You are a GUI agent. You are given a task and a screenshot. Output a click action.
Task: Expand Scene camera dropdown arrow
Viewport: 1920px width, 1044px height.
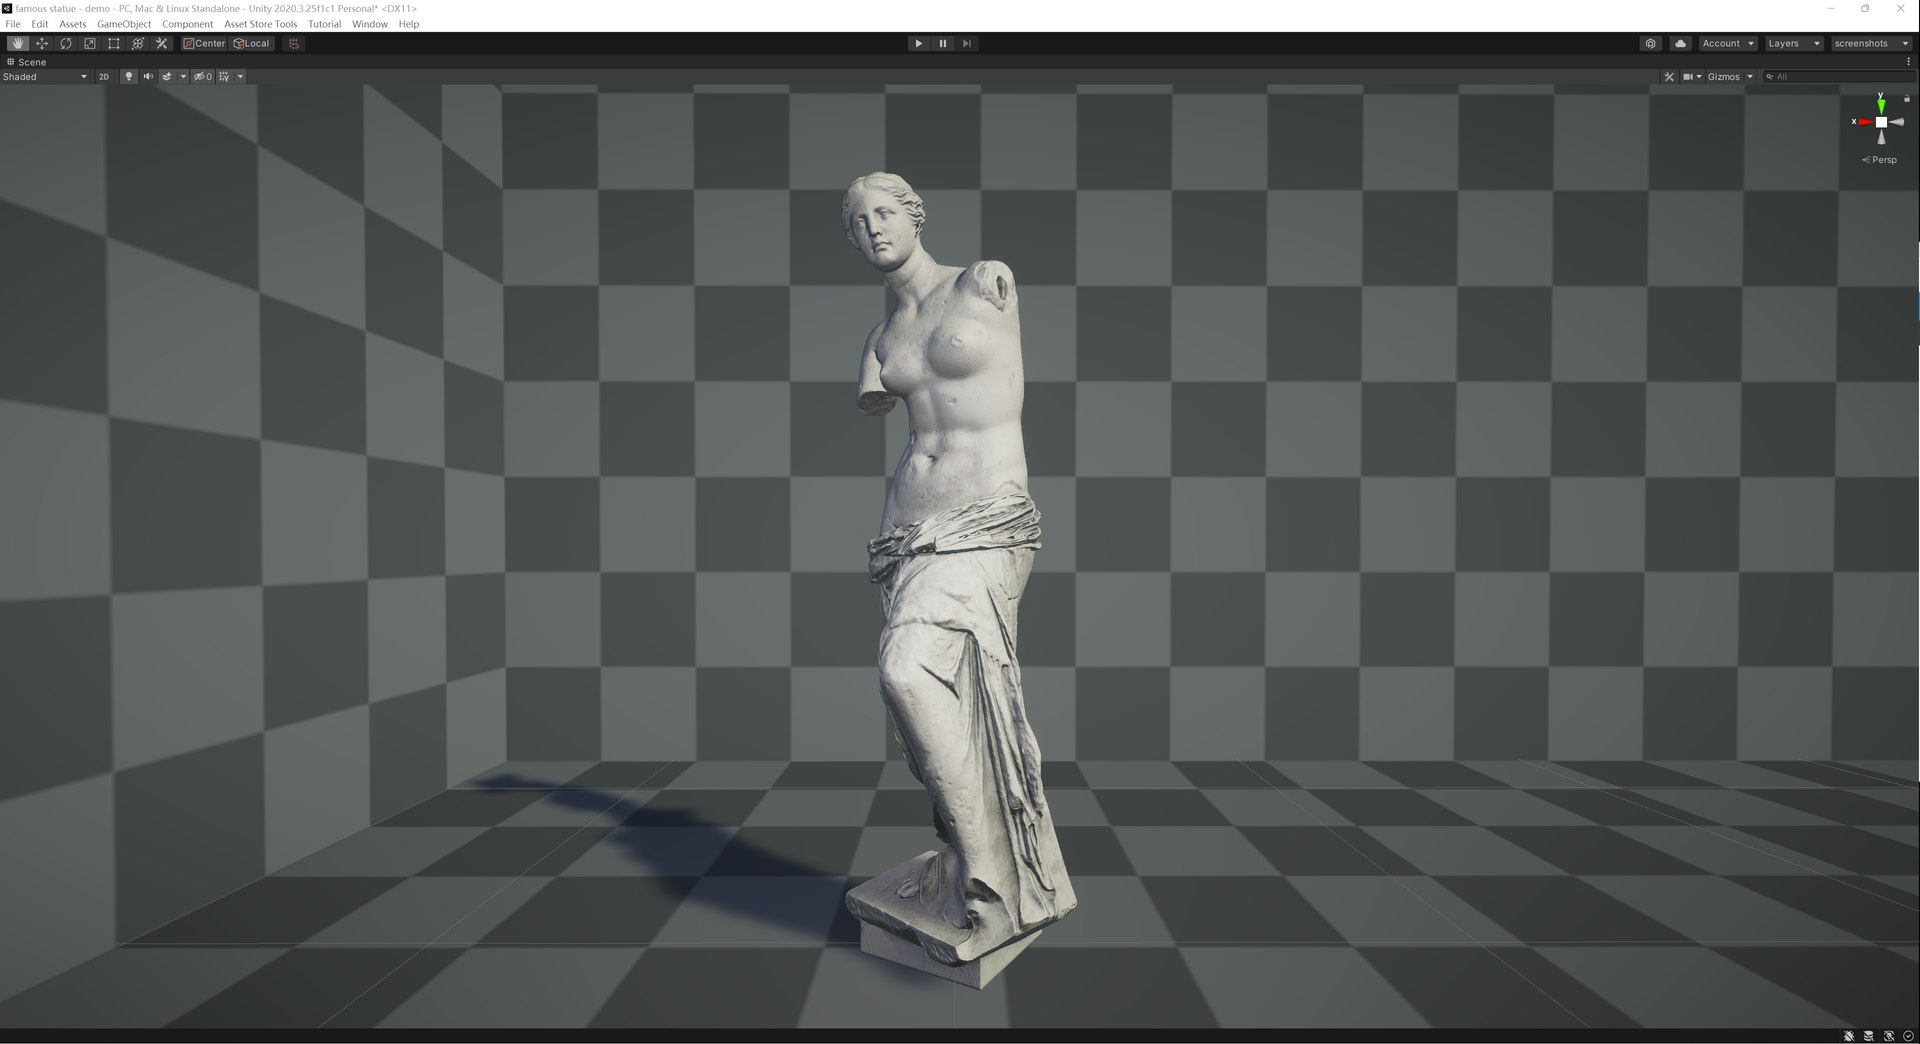click(1699, 77)
